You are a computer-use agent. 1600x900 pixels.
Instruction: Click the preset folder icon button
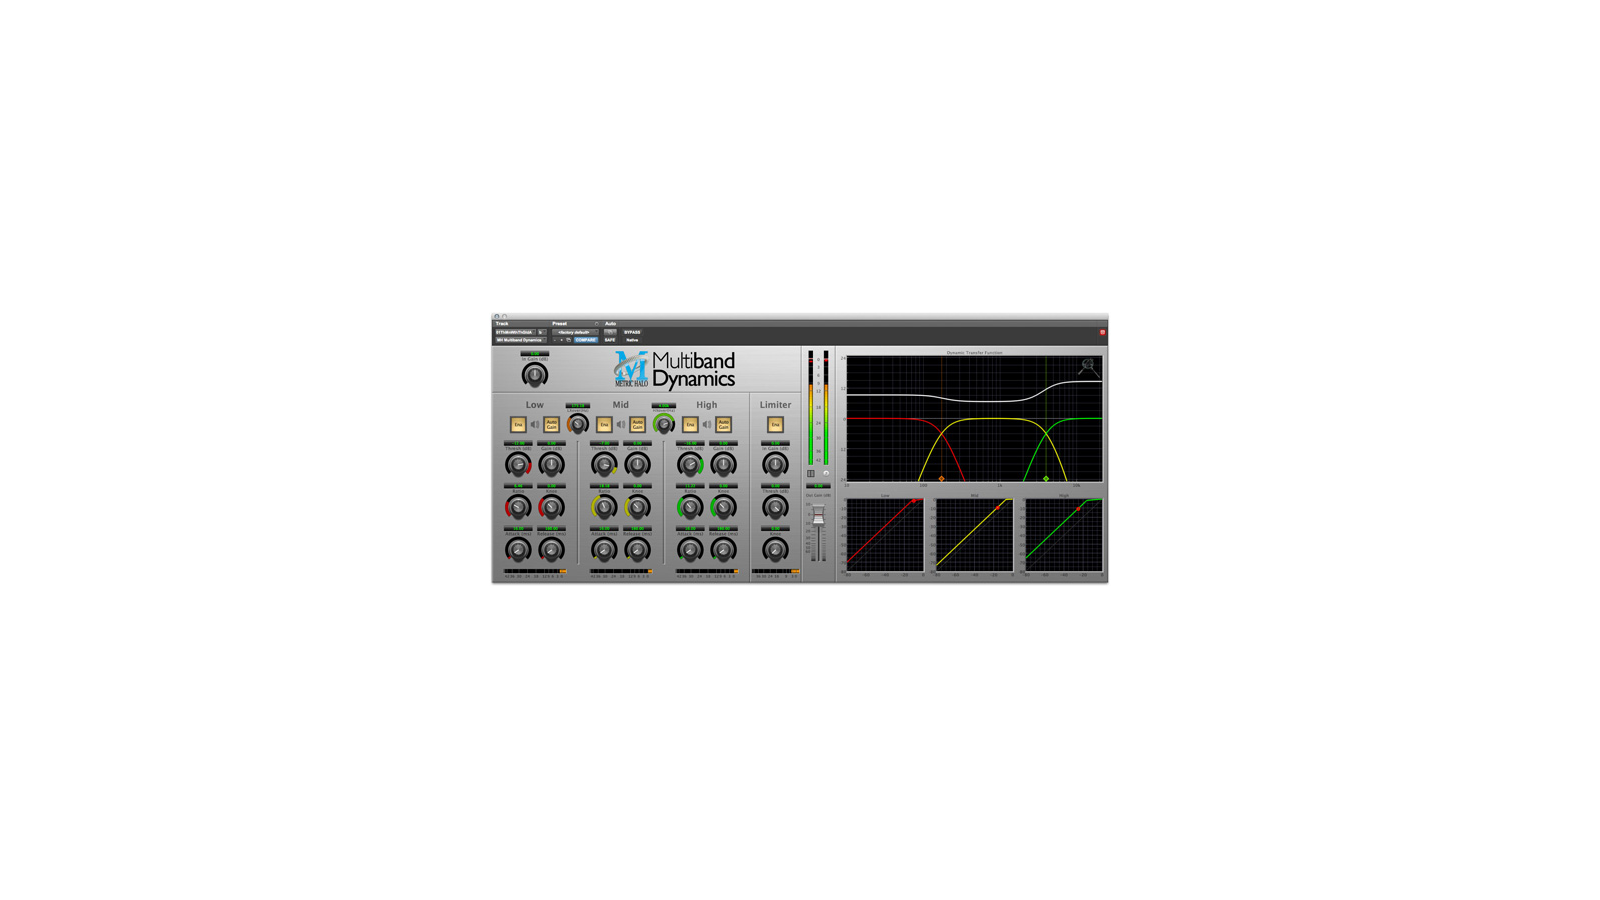click(569, 340)
